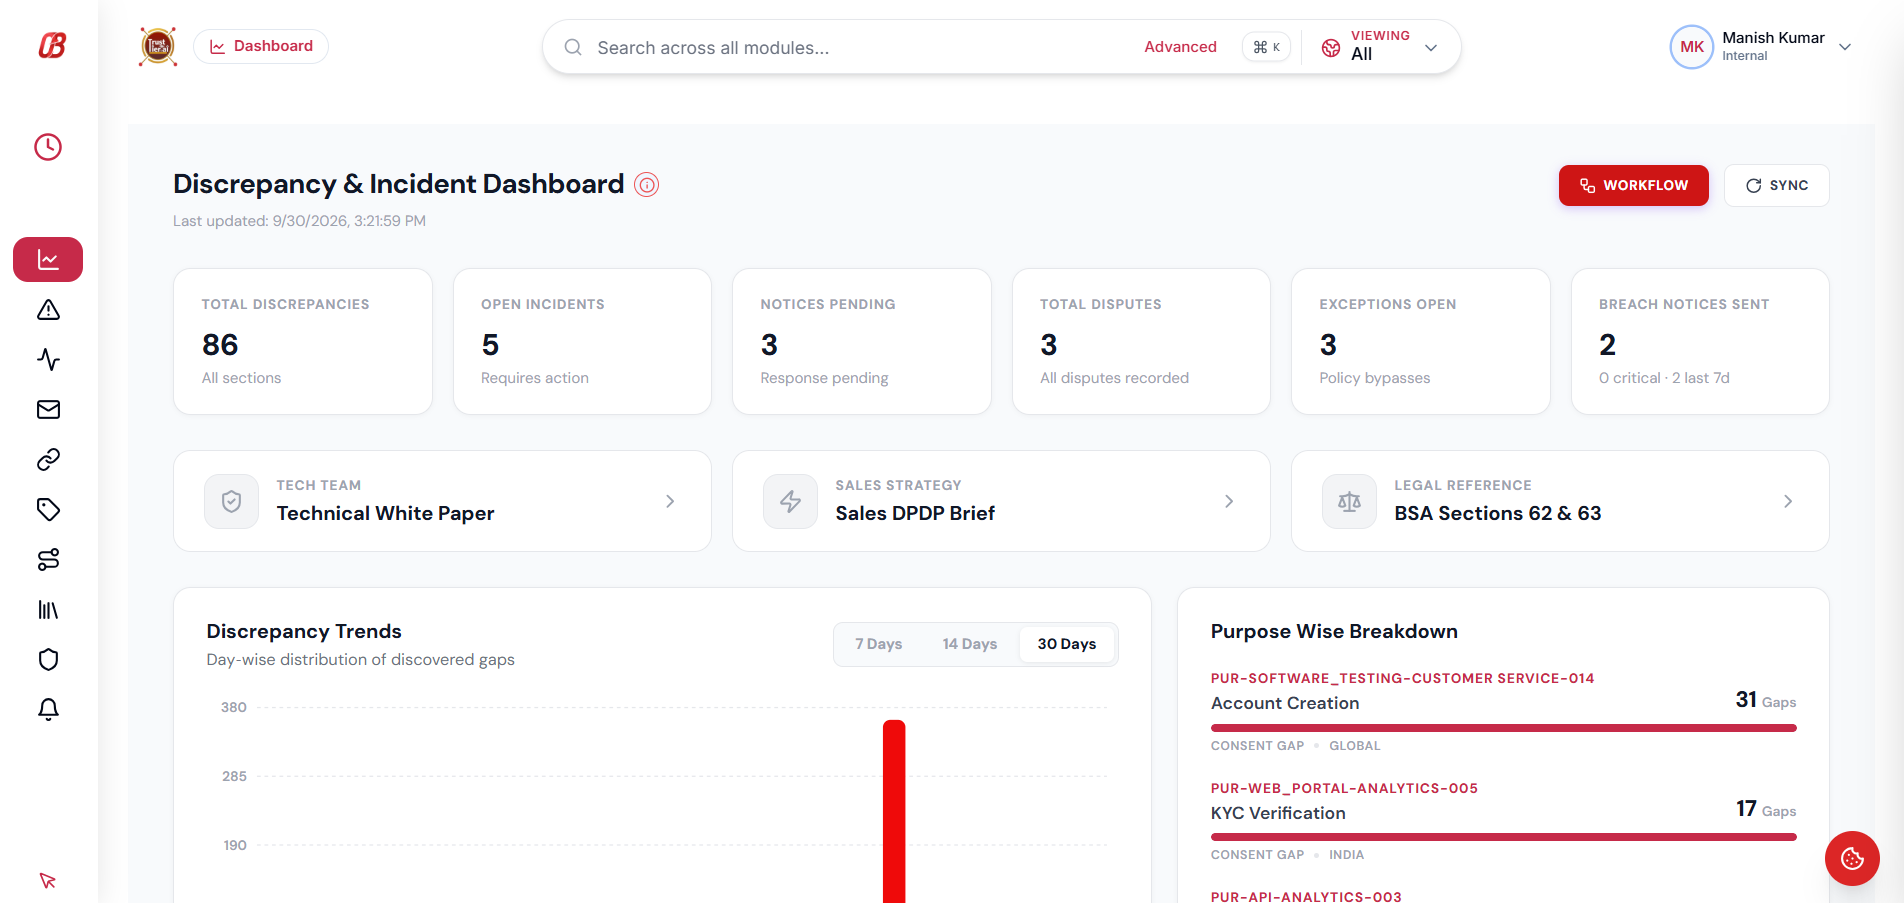Expand the Manish Kumar account menu chevron
The image size is (1904, 903).
(x=1845, y=47)
